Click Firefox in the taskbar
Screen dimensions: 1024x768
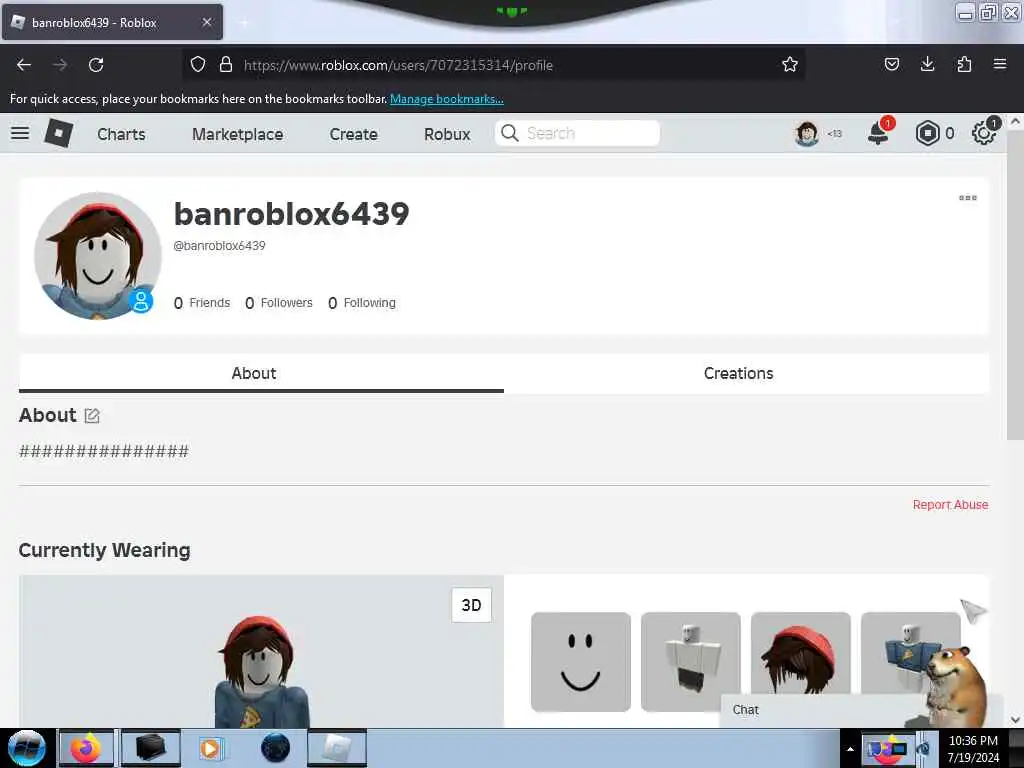pos(86,748)
